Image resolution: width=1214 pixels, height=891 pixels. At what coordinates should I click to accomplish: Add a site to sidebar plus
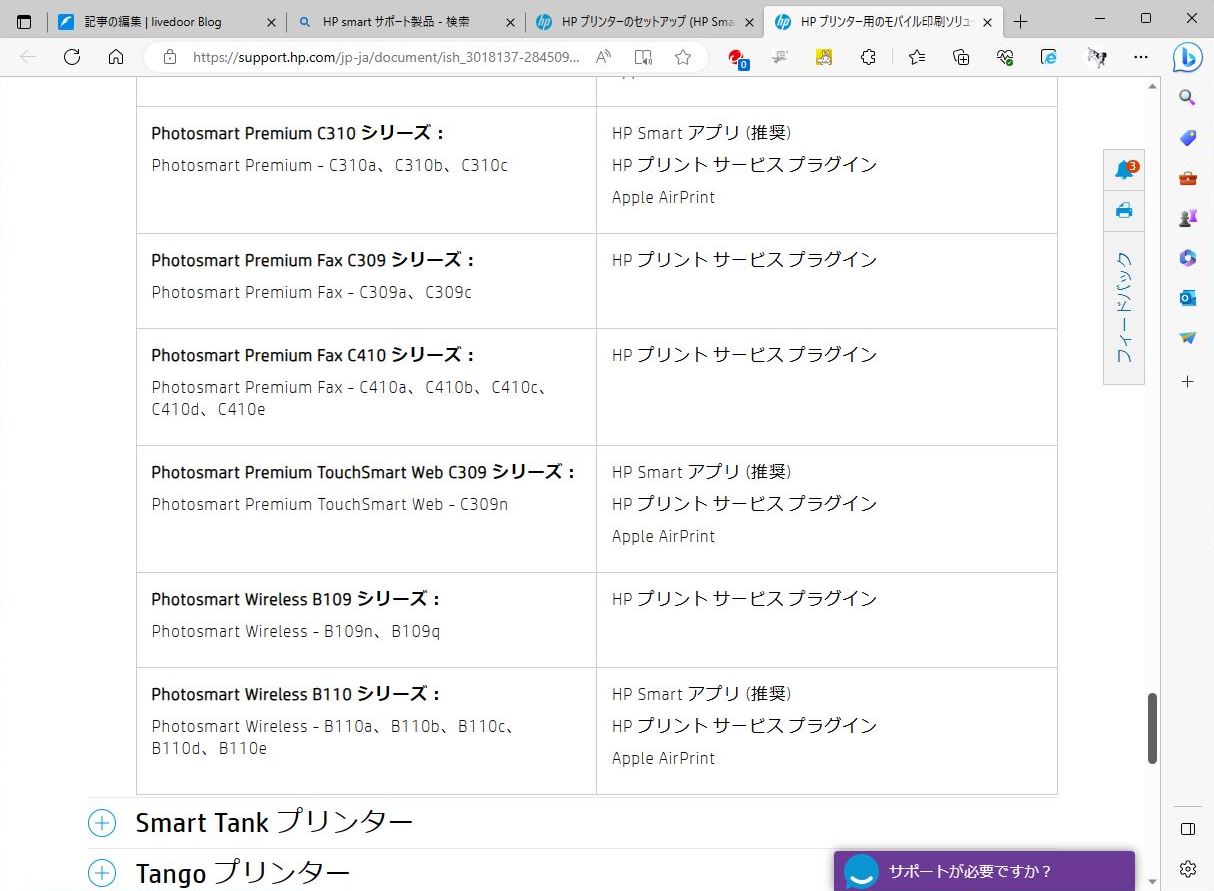(1188, 381)
